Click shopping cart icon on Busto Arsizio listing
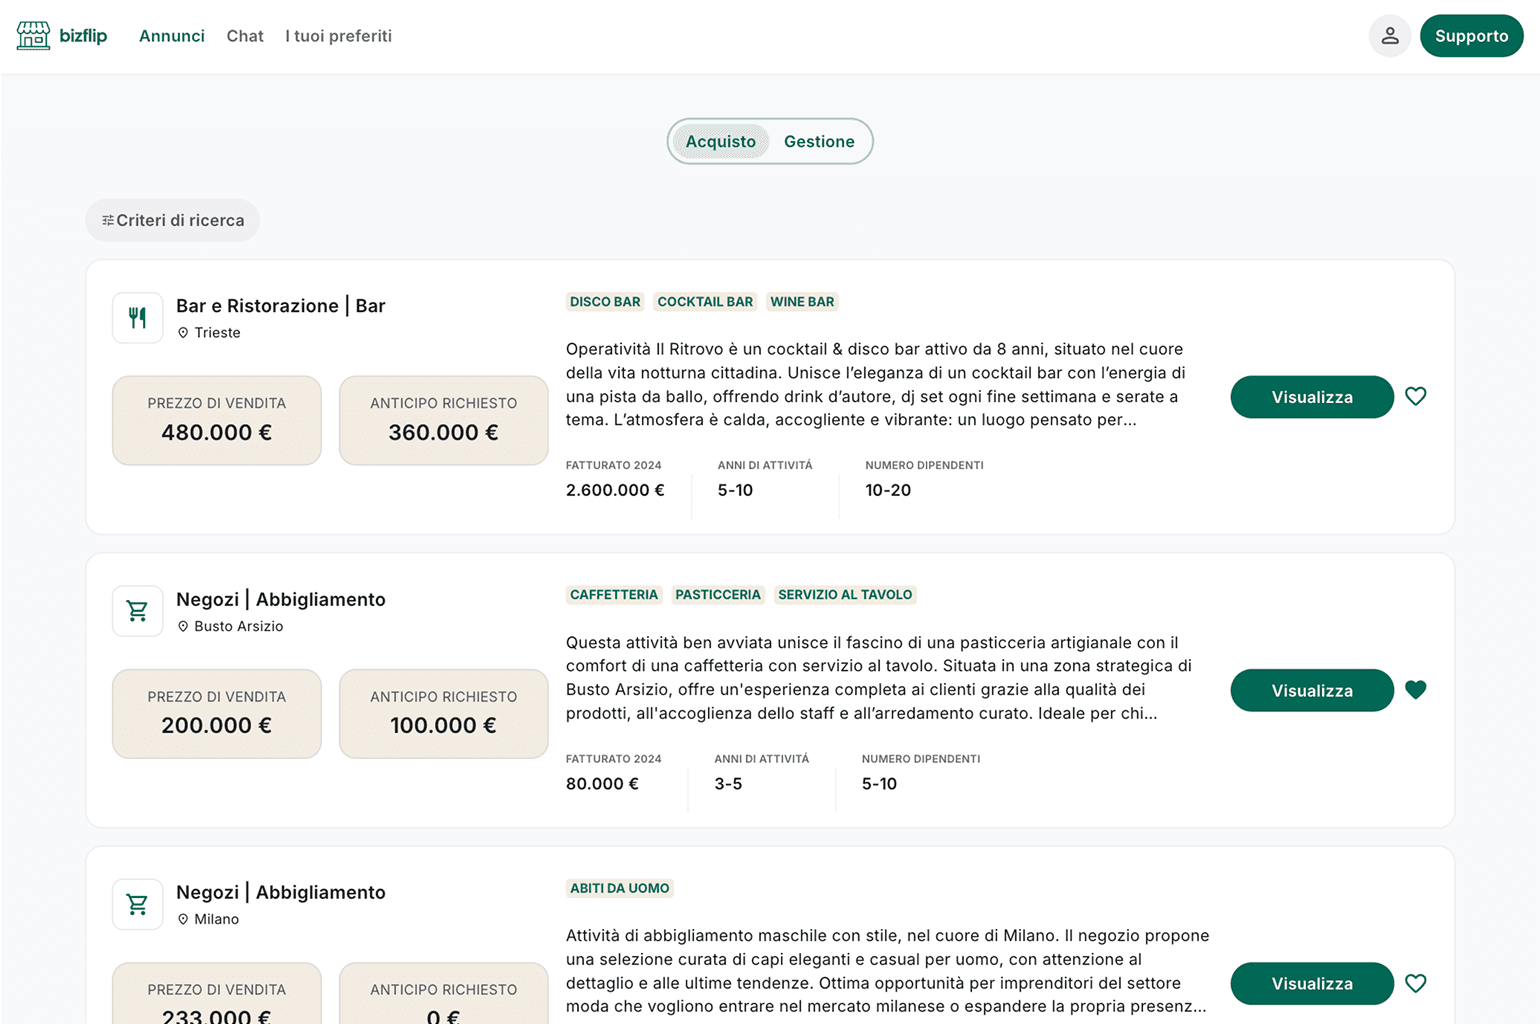The height and width of the screenshot is (1024, 1540). coord(138,611)
